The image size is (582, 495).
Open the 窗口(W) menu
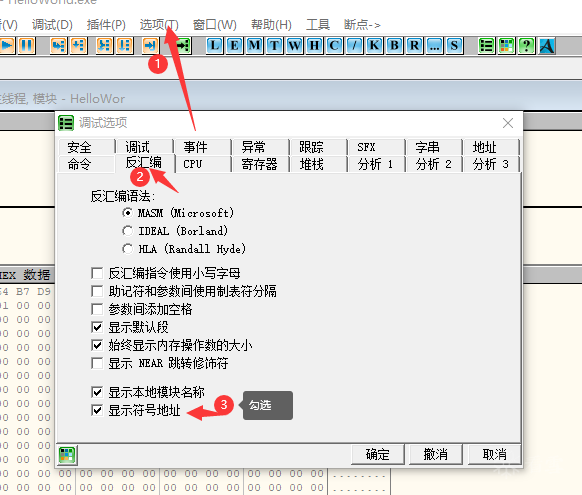tap(215, 25)
